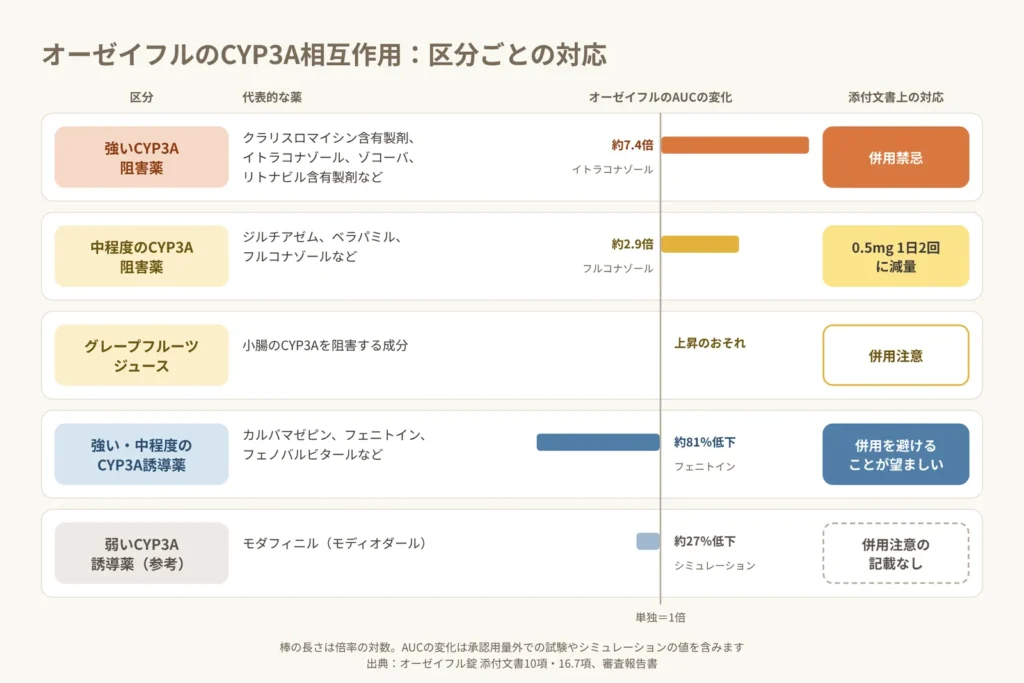Click the text 小腸のCYP3Aを阻害する成分

[325, 345]
